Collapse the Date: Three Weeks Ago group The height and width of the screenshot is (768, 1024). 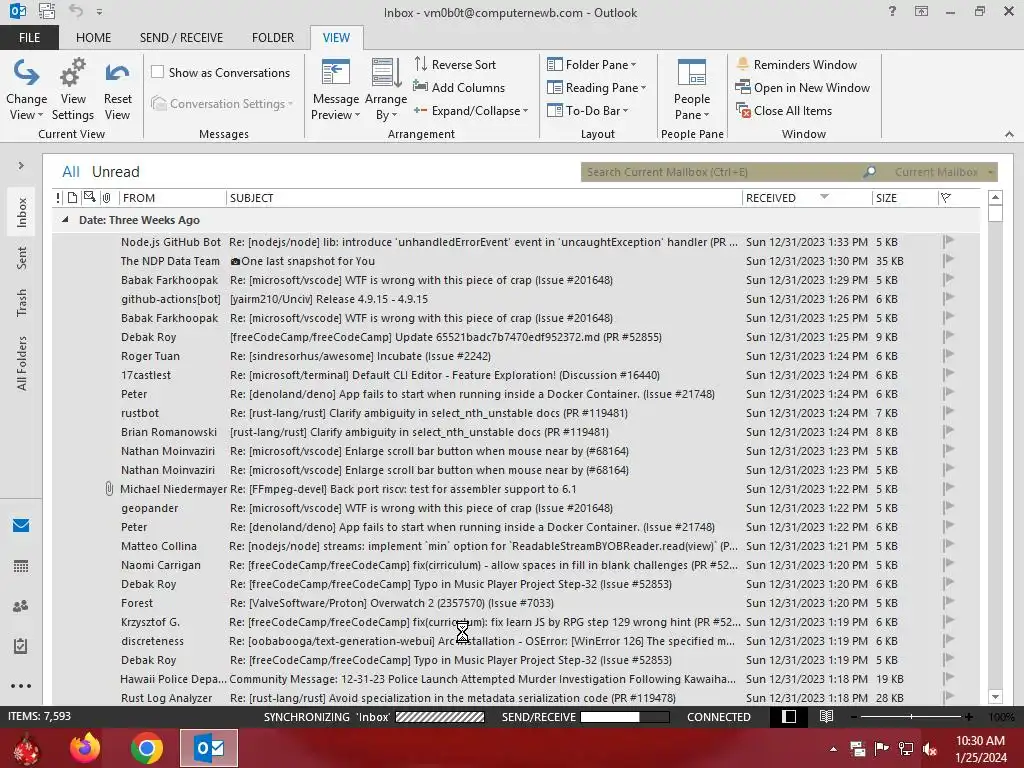(65, 220)
